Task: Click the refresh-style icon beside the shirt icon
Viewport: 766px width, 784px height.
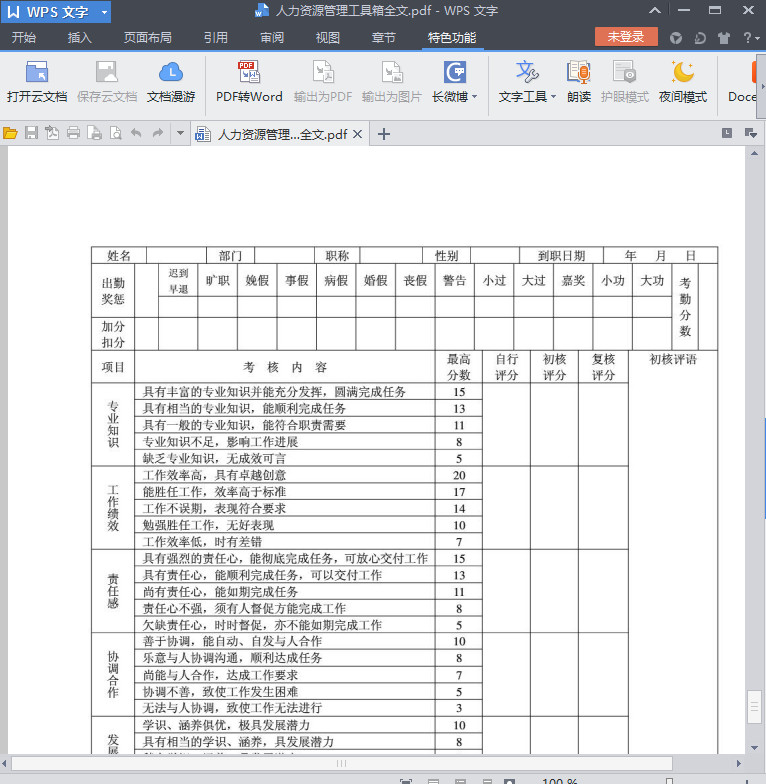Action: click(700, 38)
